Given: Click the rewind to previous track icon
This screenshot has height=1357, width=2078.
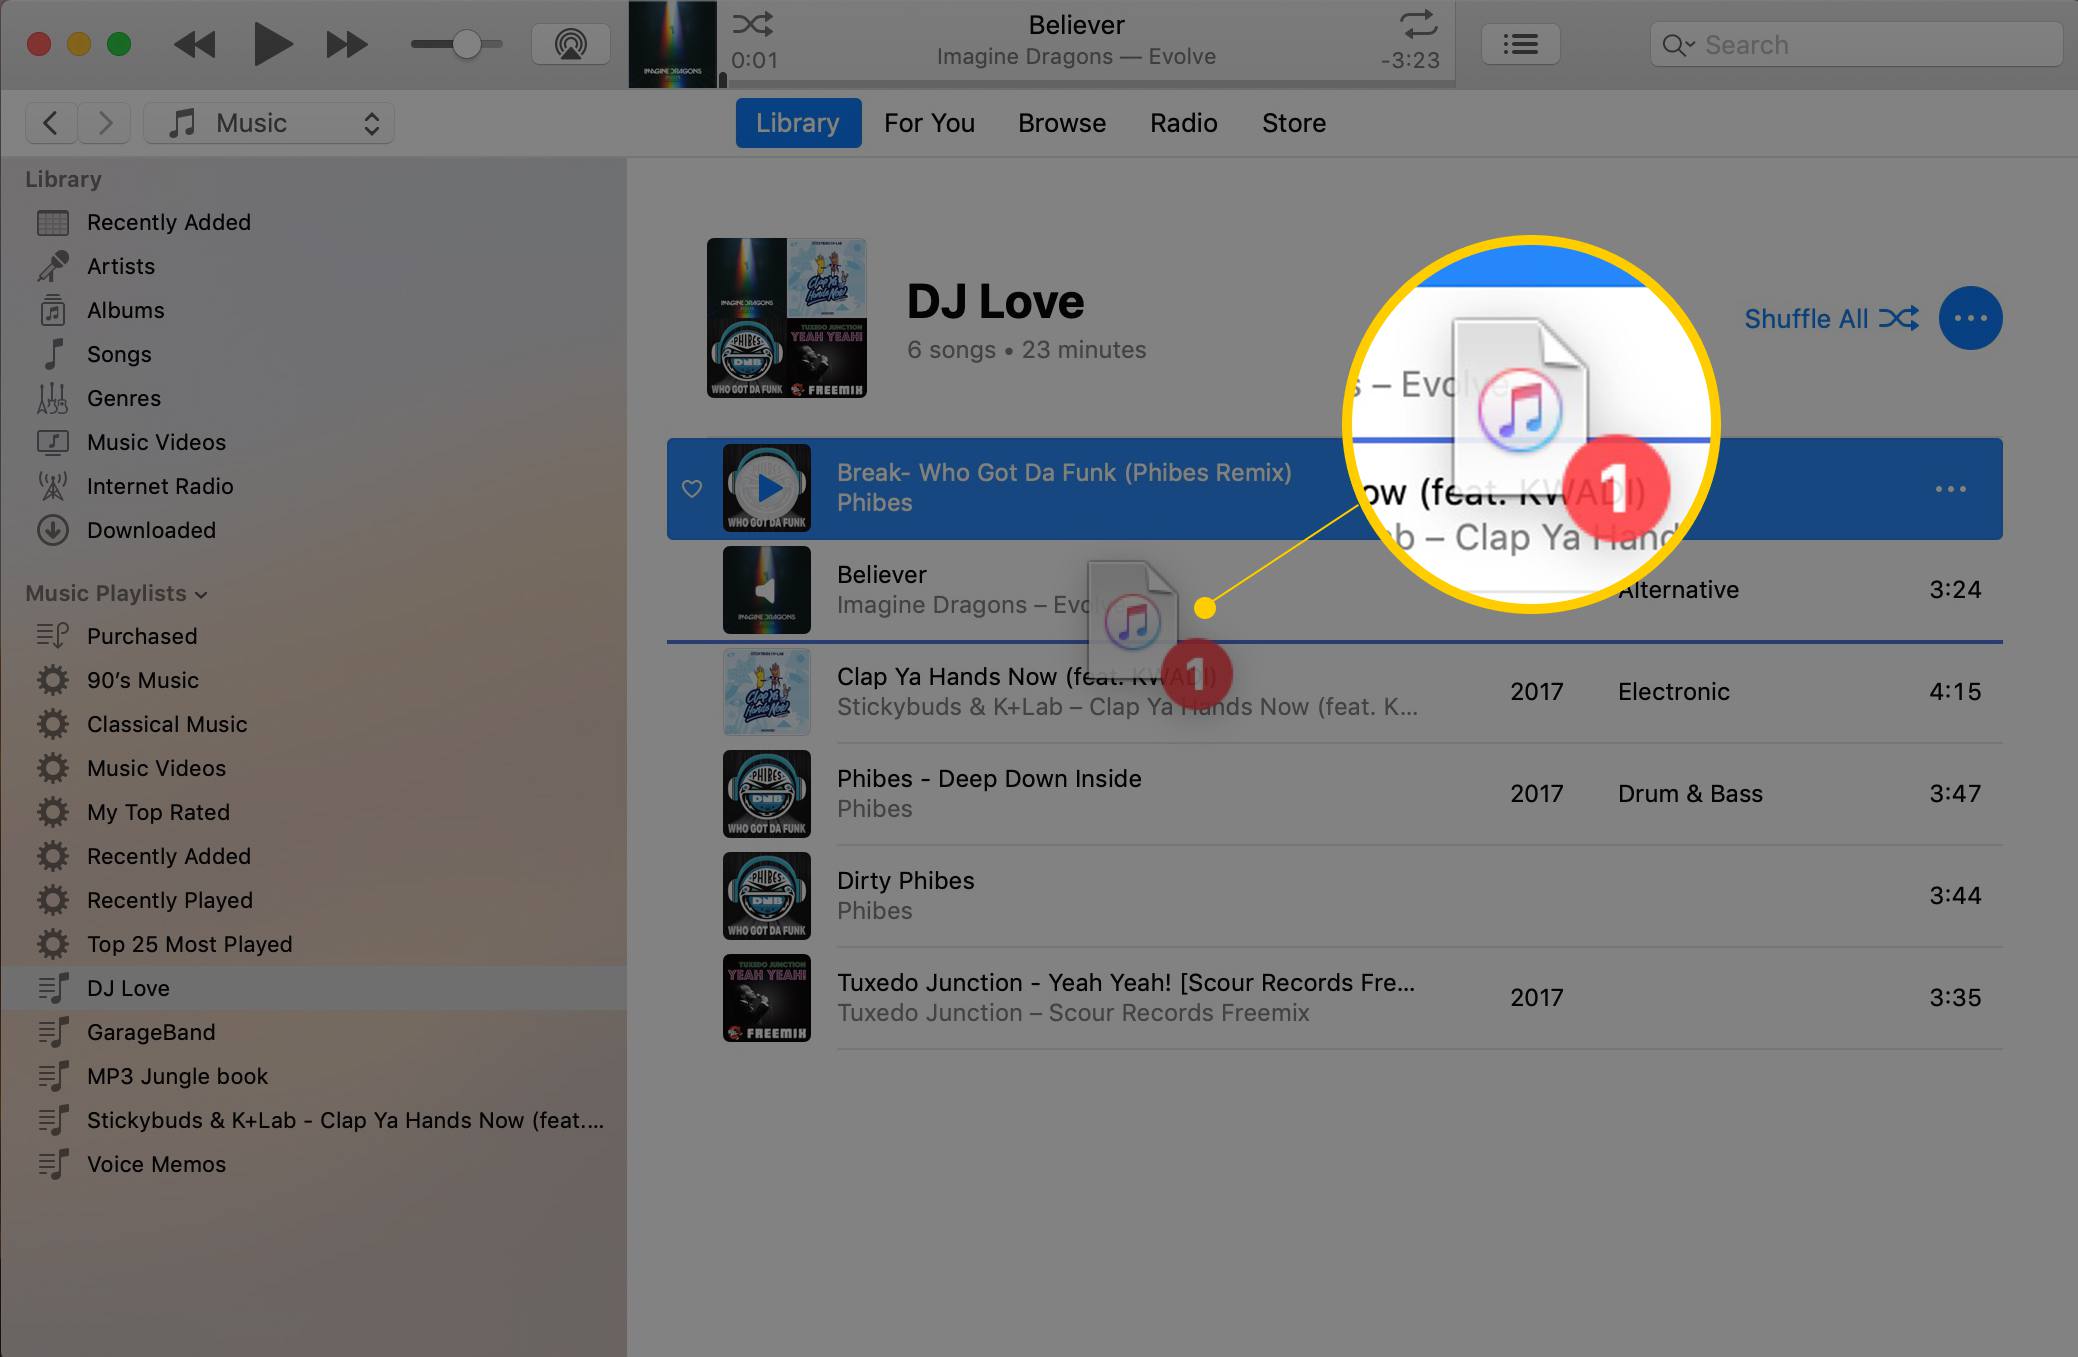Looking at the screenshot, I should click(195, 42).
